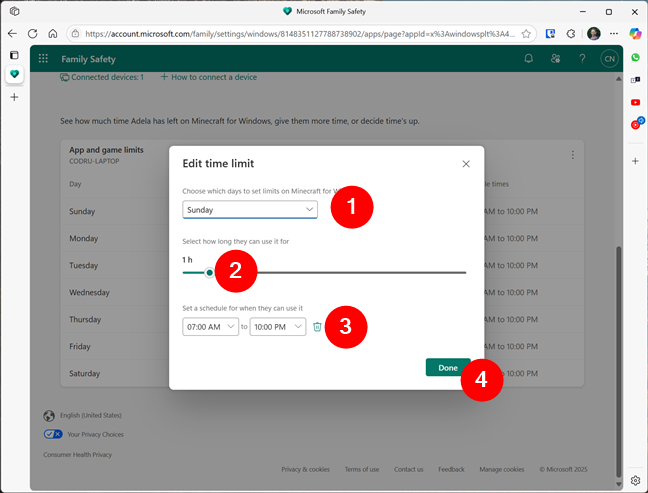648x493 pixels.
Task: Open Edge sidebar settings gear
Action: 636,480
